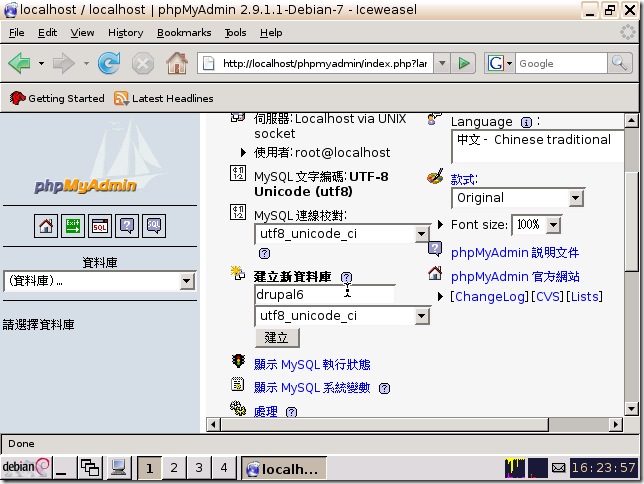Open the URL bar history dropdown
Screen dimensions: 644x484
[442, 63]
